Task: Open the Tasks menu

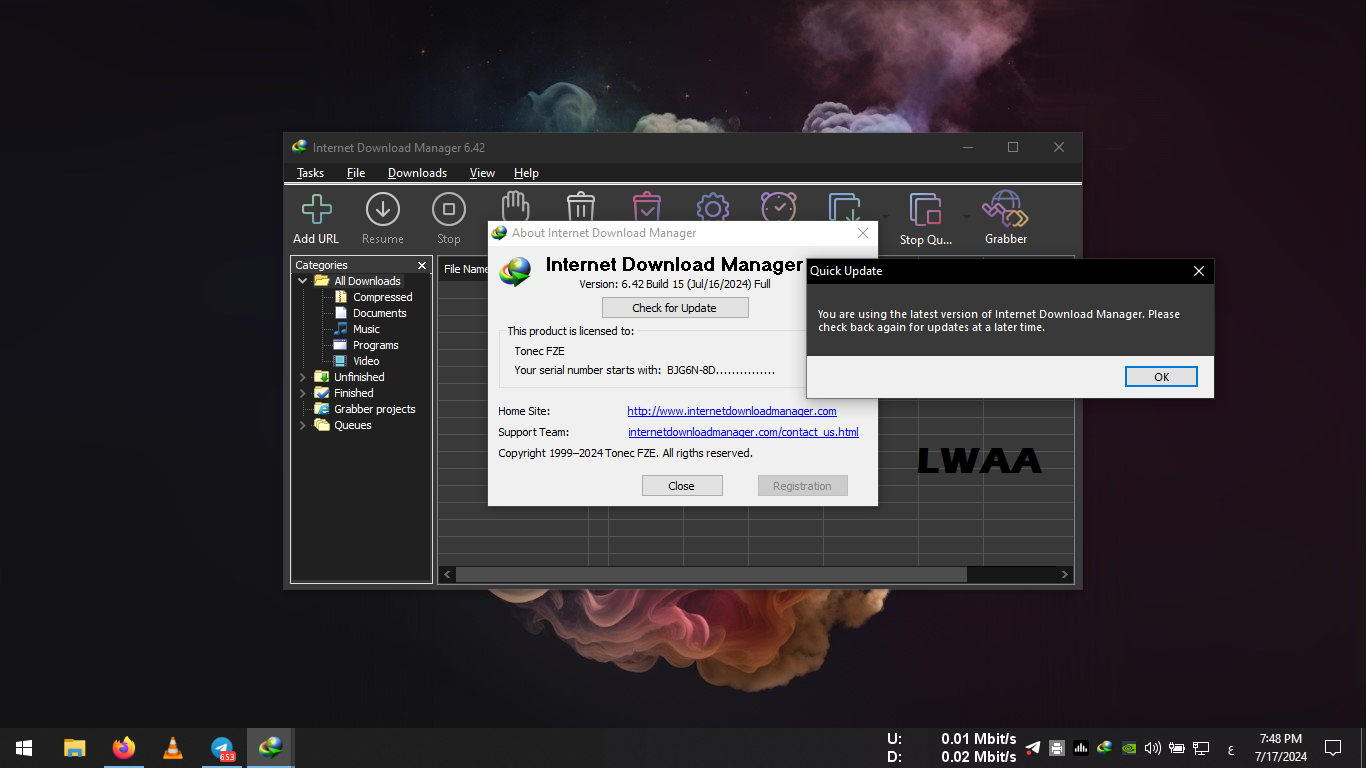Action: point(310,173)
